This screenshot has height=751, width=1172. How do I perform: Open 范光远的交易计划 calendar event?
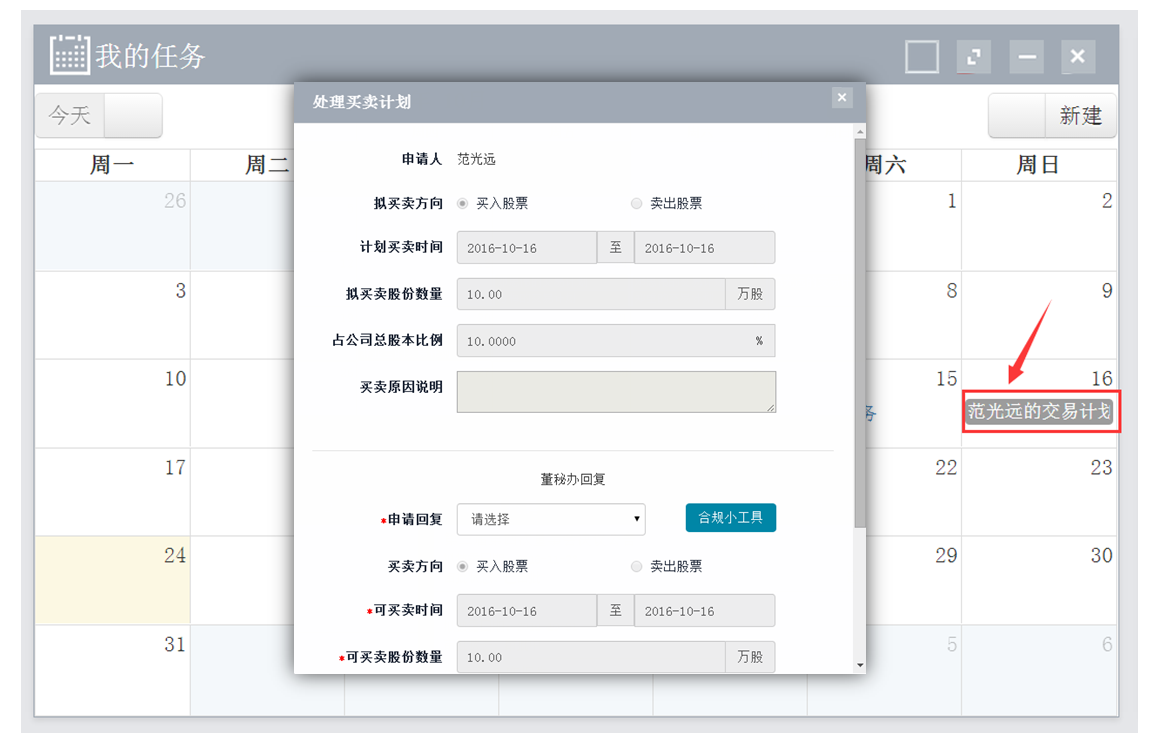(x=1039, y=412)
